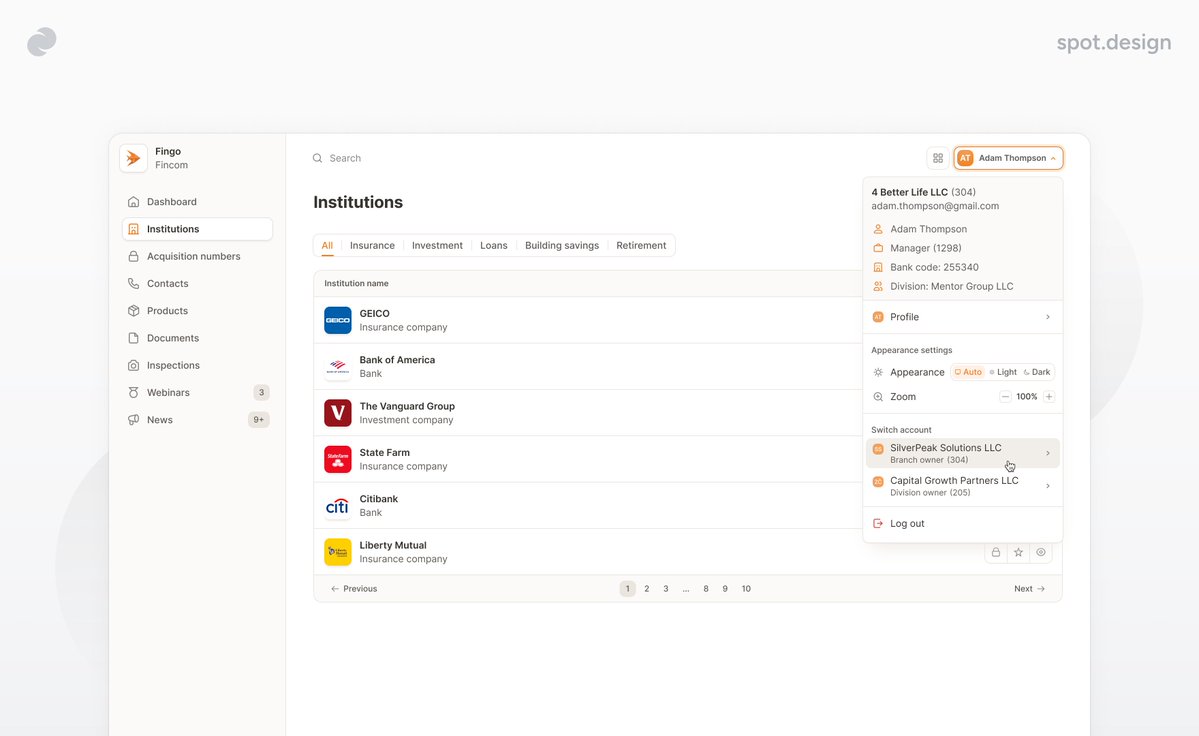Open the GEICO institution name

[x=375, y=313]
